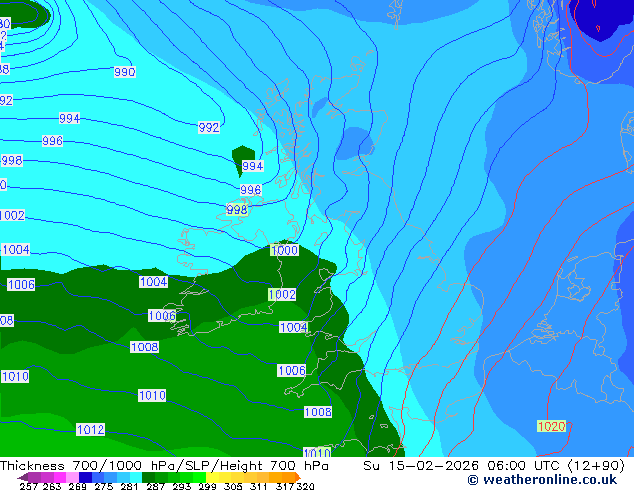Screen dimensions: 634x490
Task: Click the date 'Su 15-02-2026 06:00 UTC (12+90)'
Action: tap(494, 465)
